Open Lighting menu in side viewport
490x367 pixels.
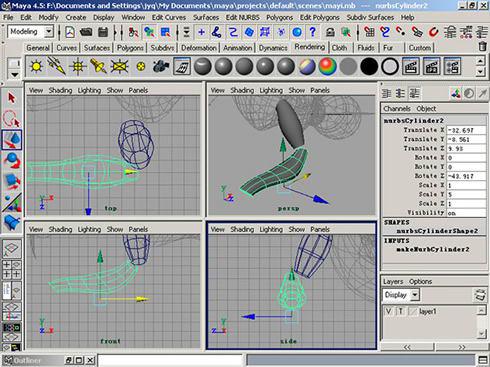click(x=271, y=229)
